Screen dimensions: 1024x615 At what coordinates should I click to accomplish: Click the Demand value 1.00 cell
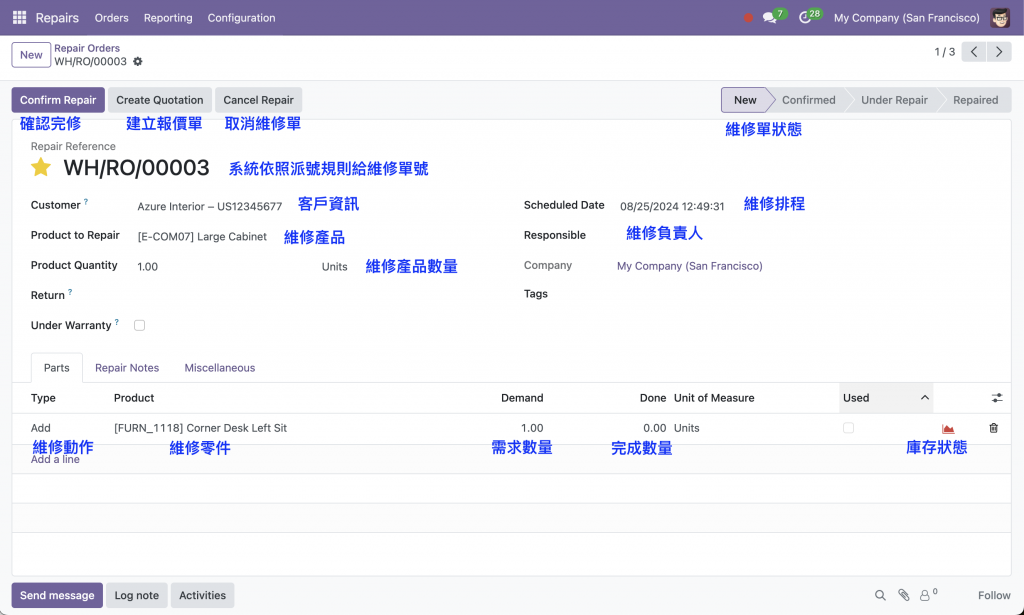click(x=532, y=428)
